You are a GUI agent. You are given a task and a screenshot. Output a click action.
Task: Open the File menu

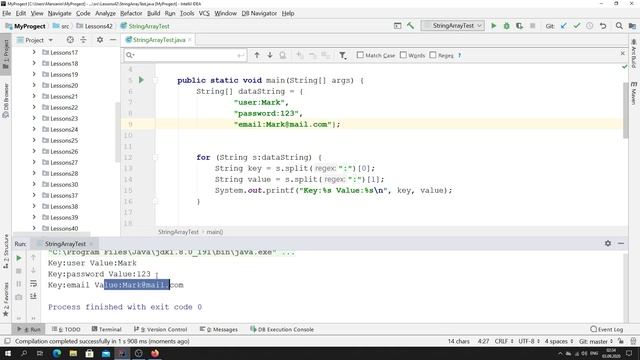[x=7, y=13]
